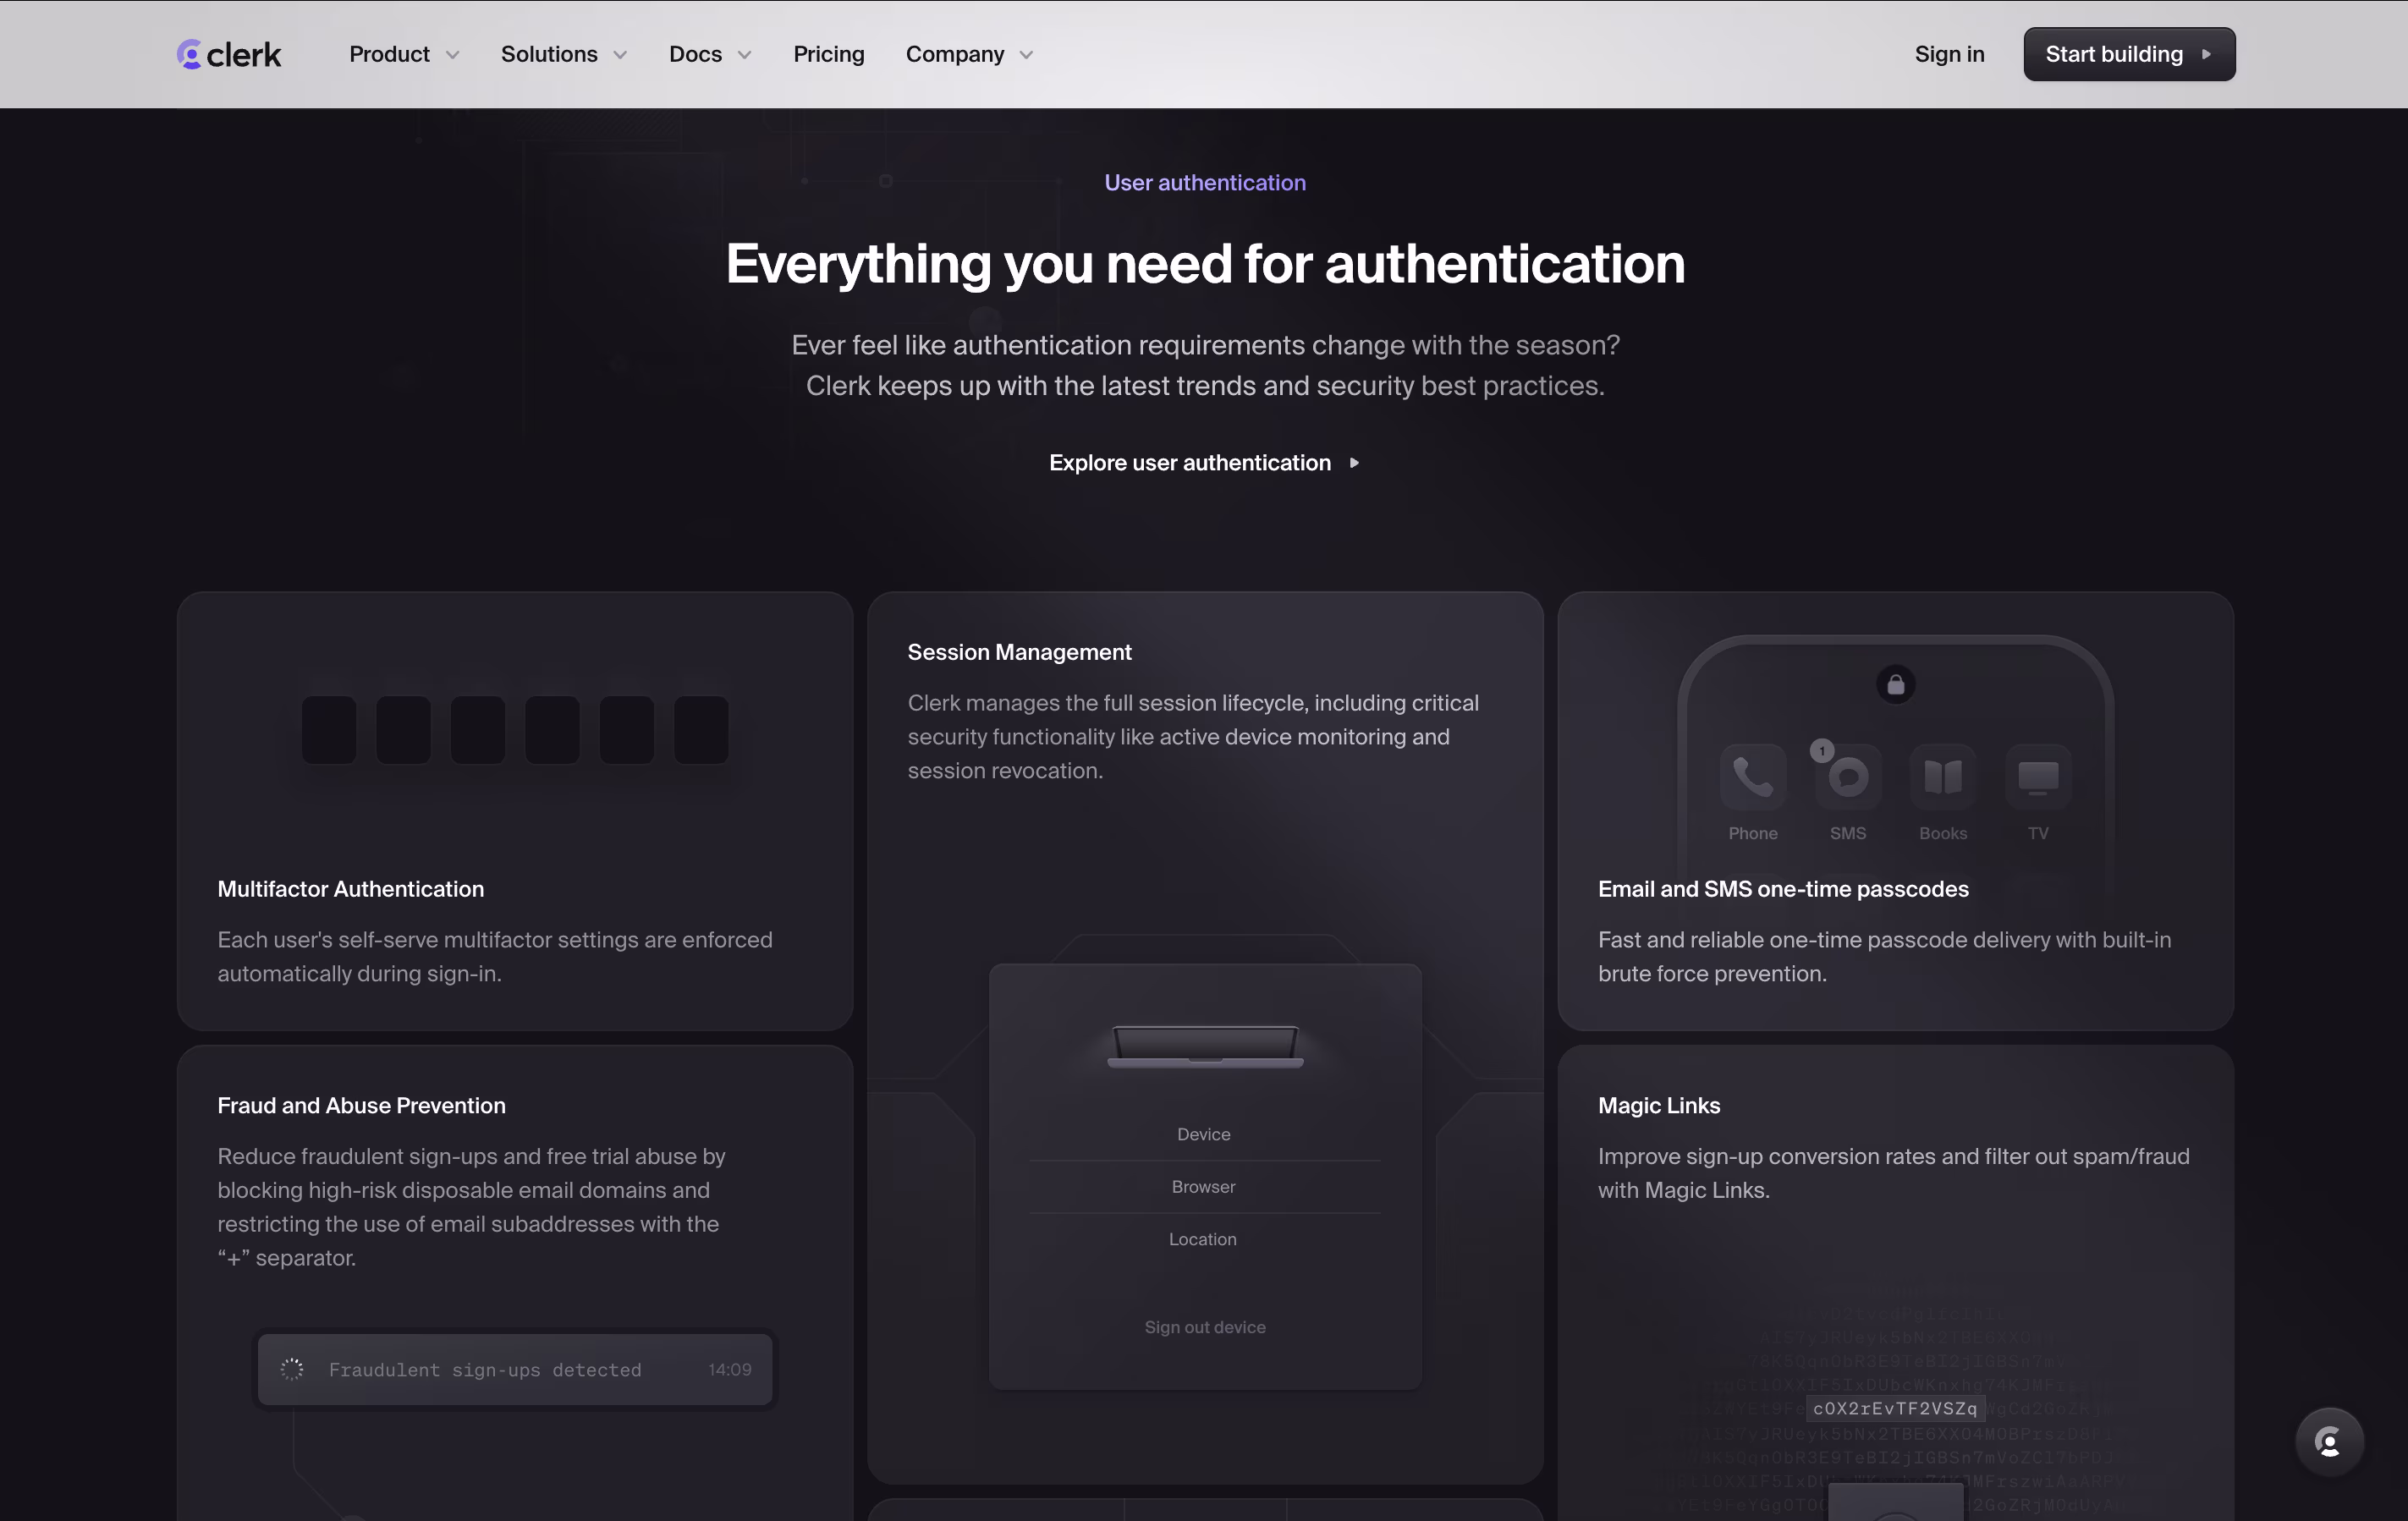2408x1521 pixels.
Task: Expand the Company dropdown menu
Action: [x=969, y=54]
